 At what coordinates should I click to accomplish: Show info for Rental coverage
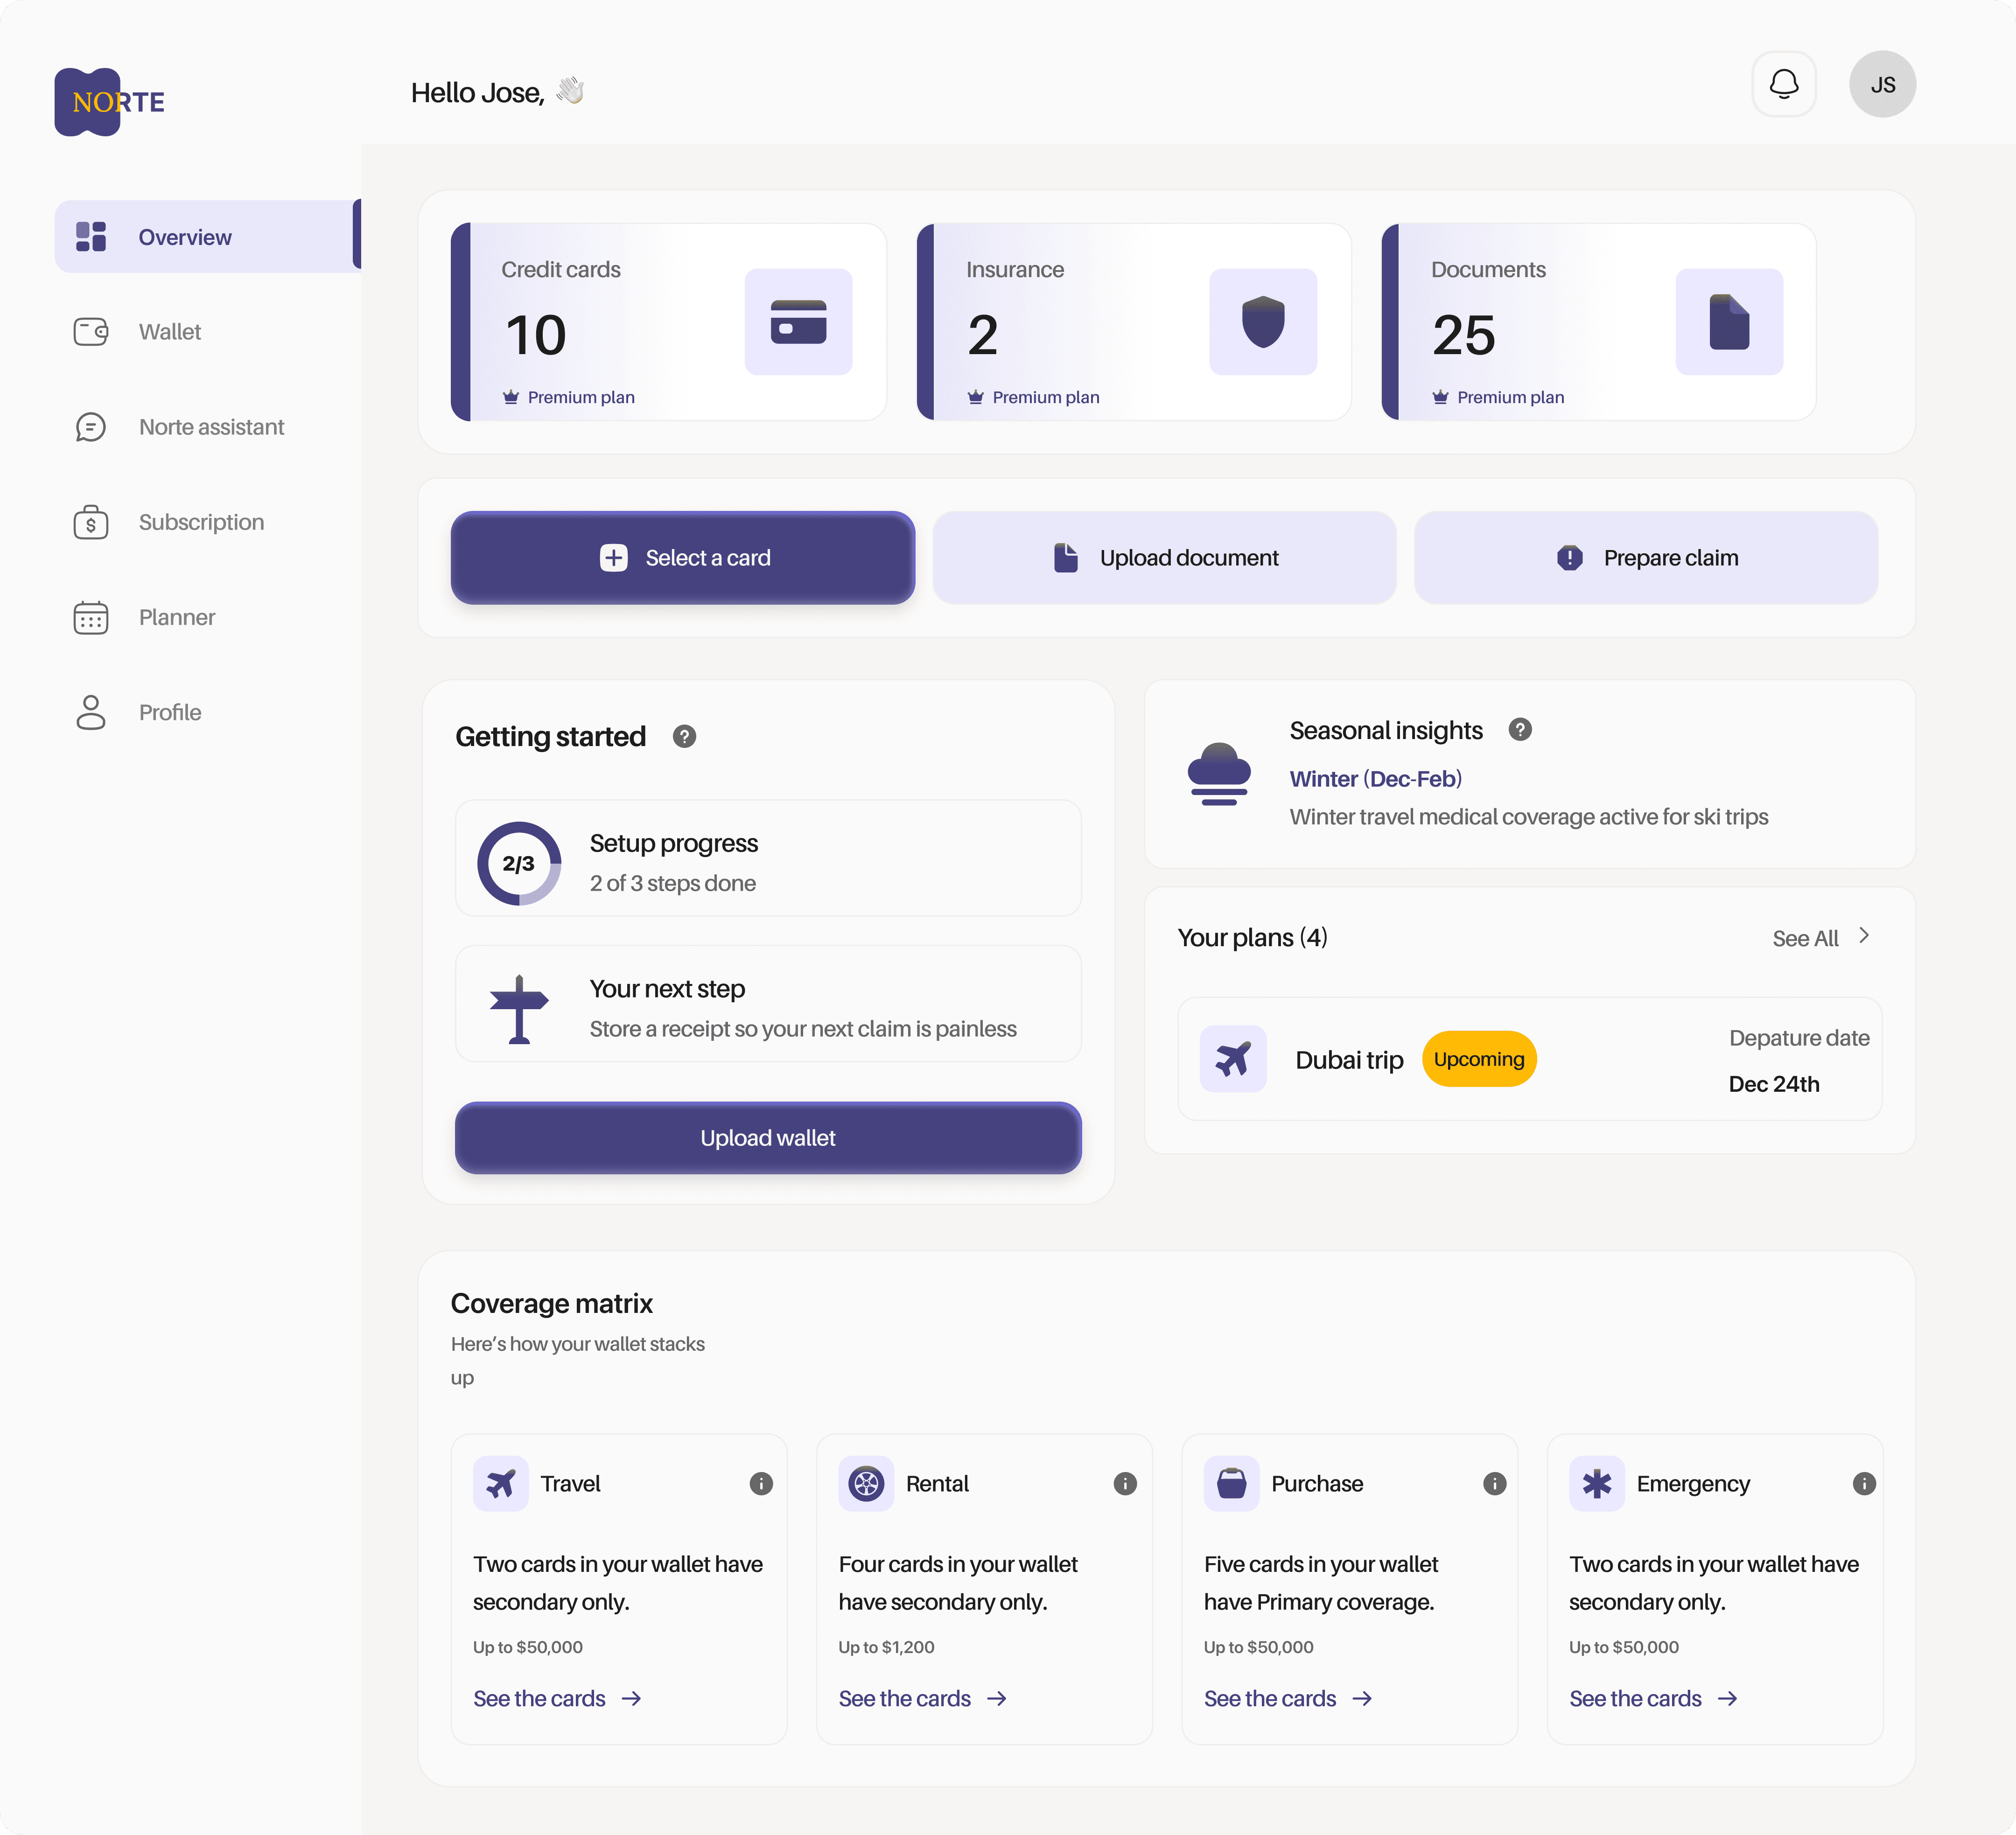[x=1125, y=1483]
